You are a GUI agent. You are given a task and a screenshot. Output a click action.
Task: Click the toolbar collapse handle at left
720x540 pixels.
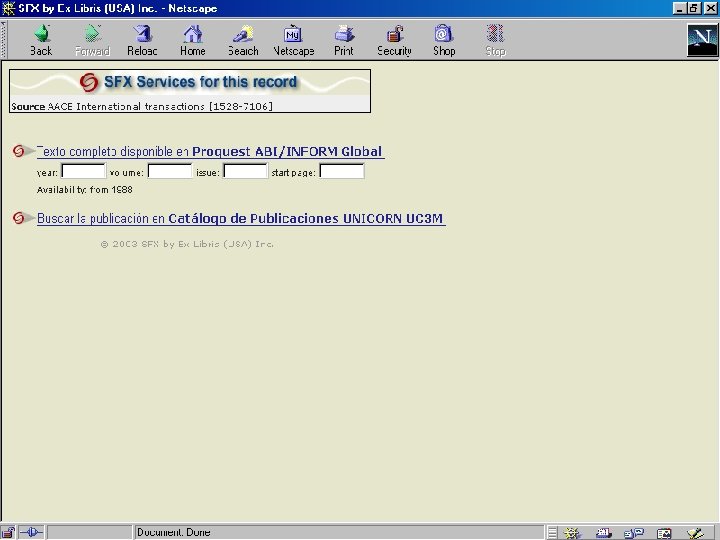point(4,40)
